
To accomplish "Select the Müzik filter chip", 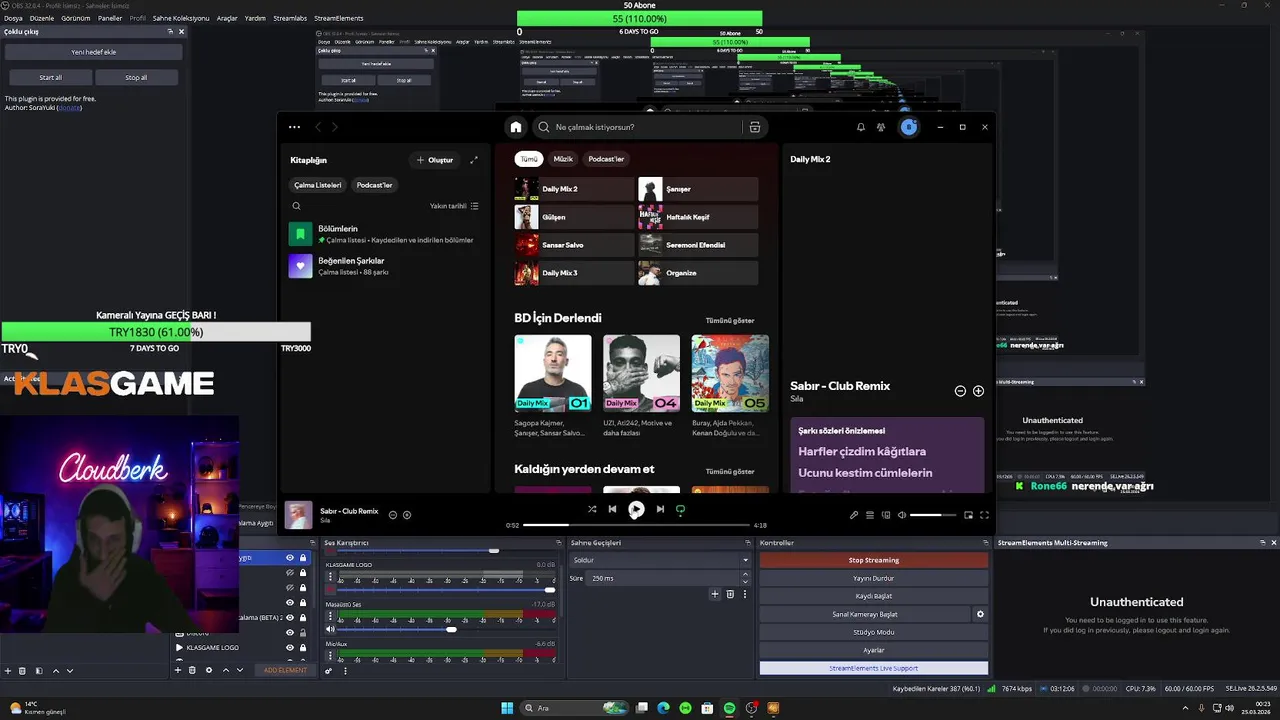I will [563, 159].
